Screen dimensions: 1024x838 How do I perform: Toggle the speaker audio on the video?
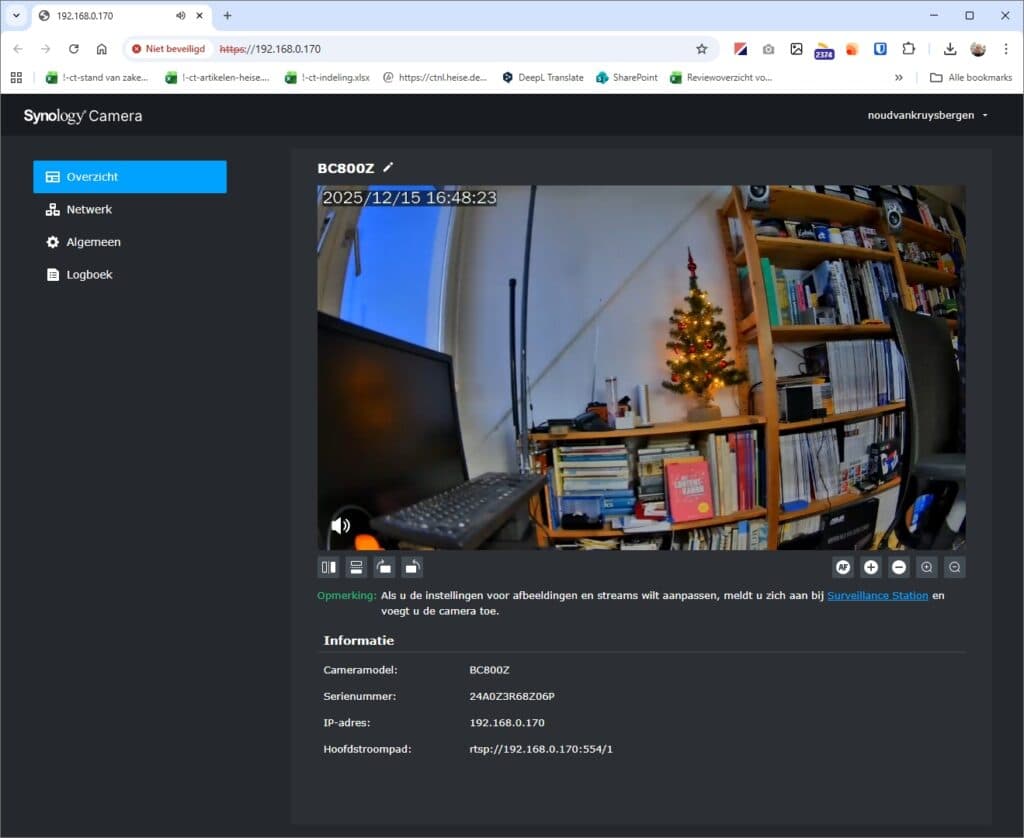pos(341,525)
